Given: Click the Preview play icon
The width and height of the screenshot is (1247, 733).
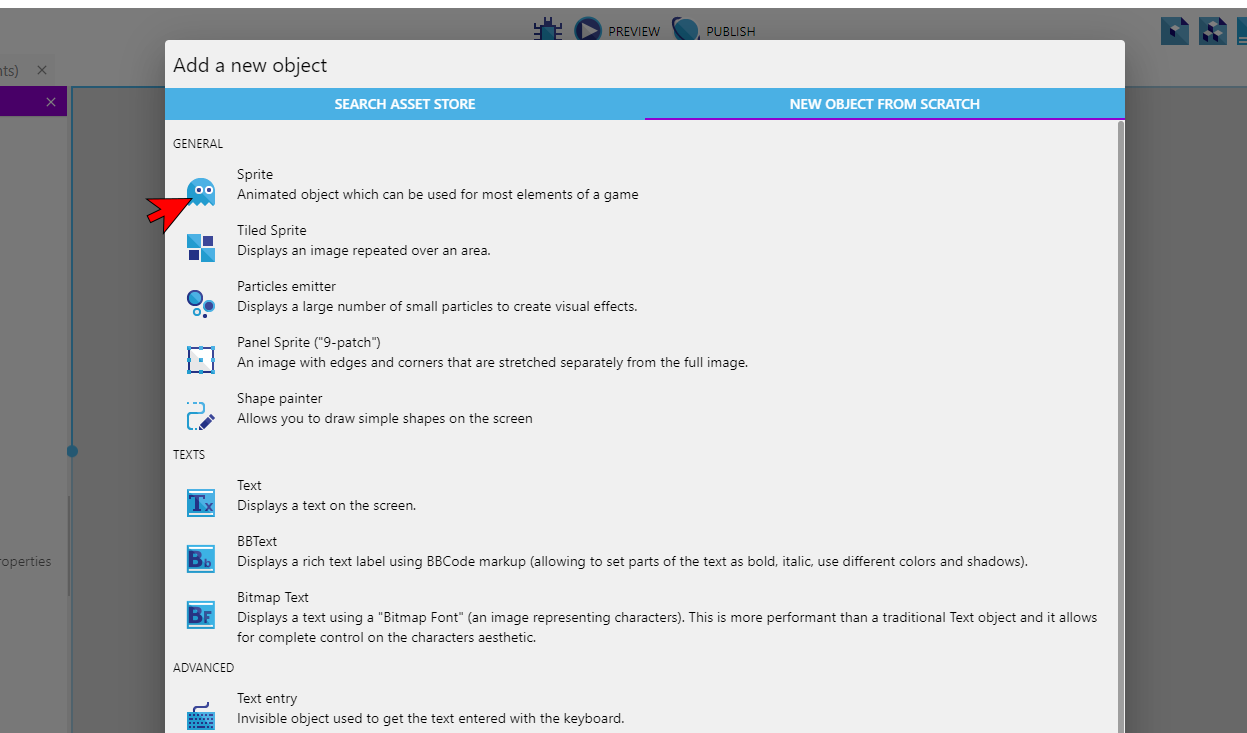Looking at the screenshot, I should pyautogui.click(x=588, y=30).
